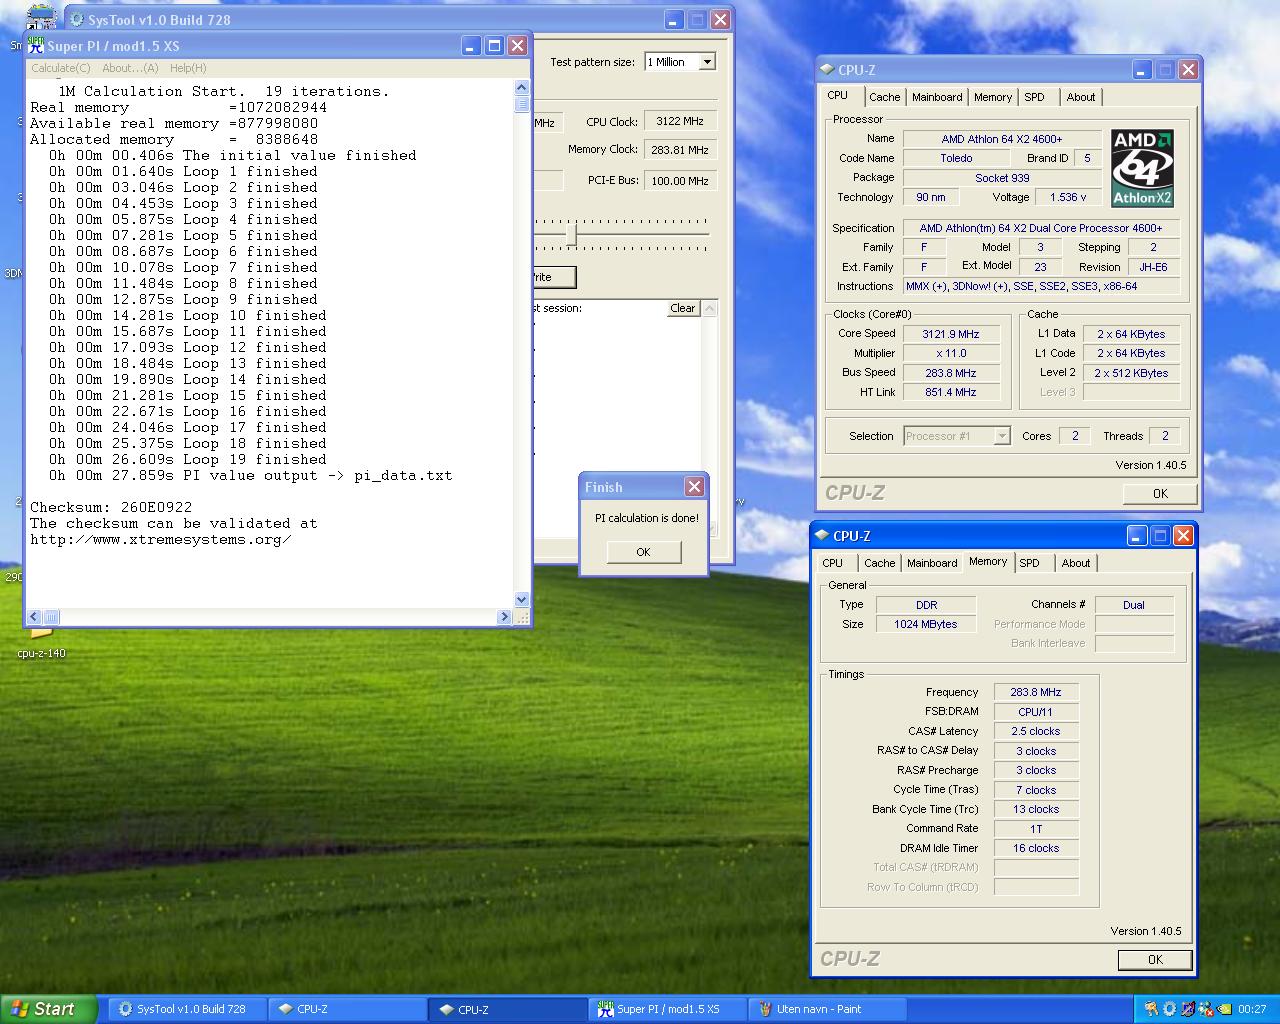
Task: Click OK in the Finish dialog
Action: click(643, 552)
